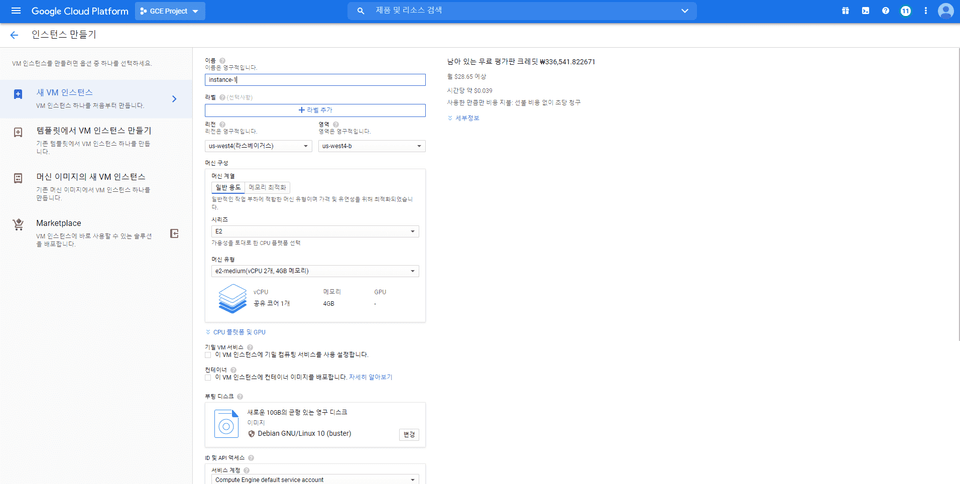Click the remaining credit ₩336,541.822671 text
This screenshot has height=484, width=960.
[522, 62]
